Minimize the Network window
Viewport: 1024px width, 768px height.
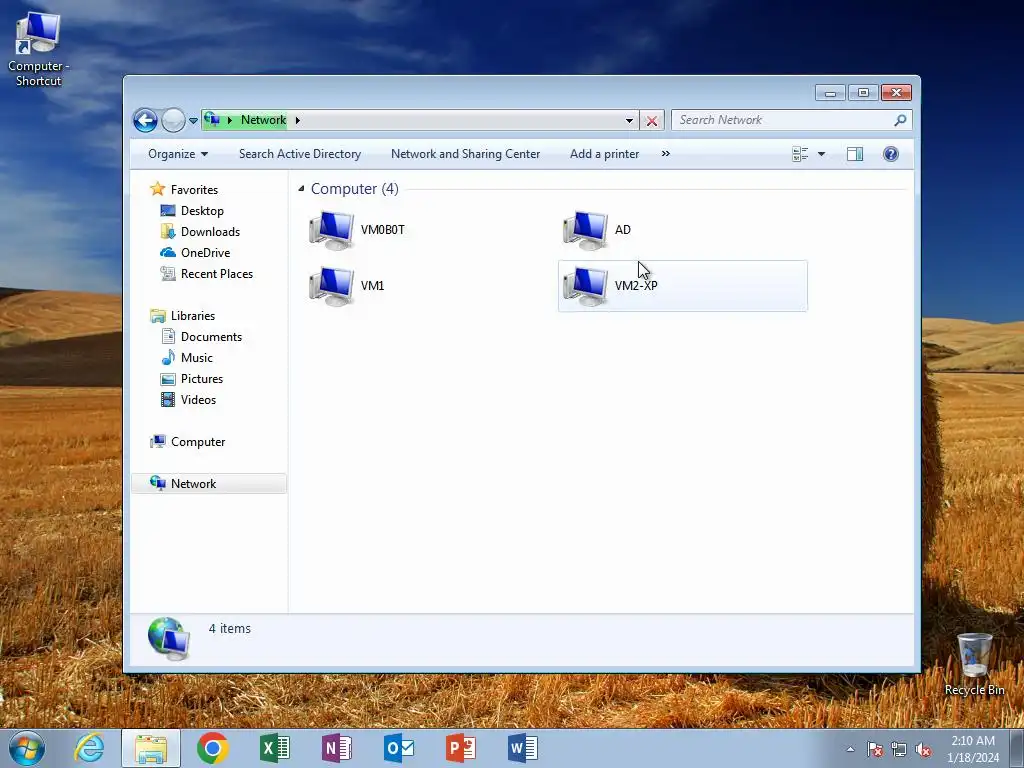click(830, 93)
